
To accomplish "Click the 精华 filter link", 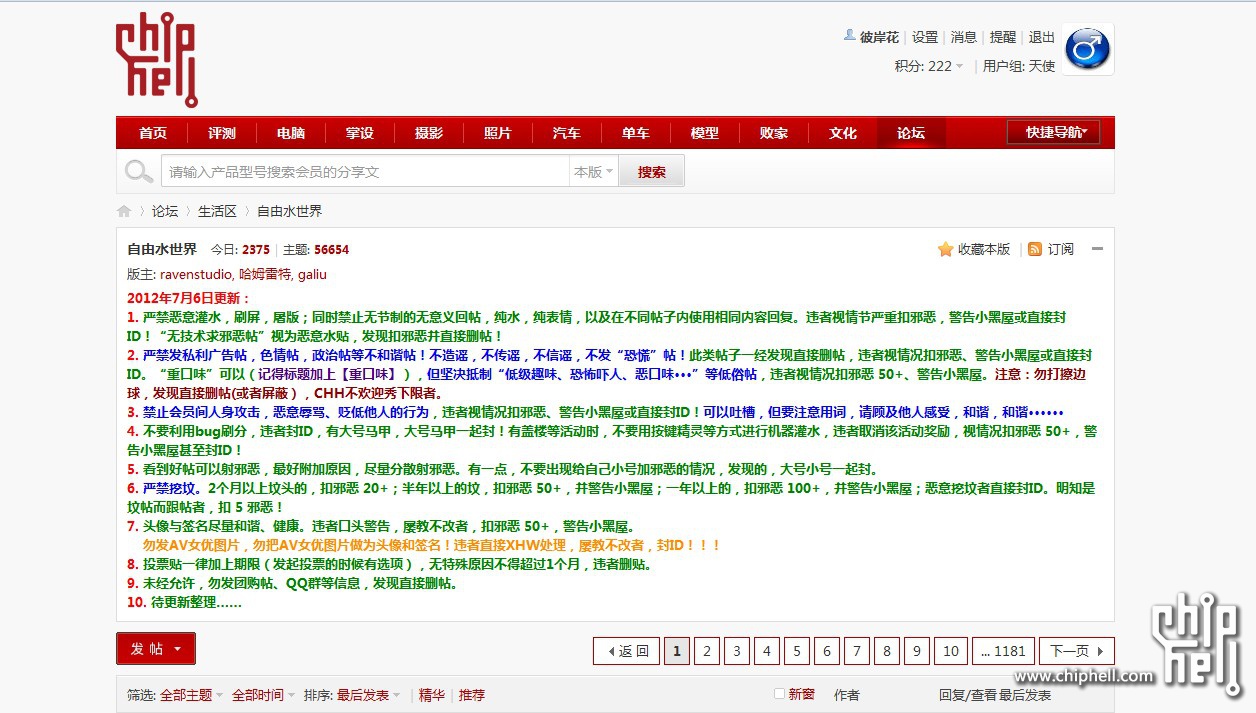I will pos(431,695).
